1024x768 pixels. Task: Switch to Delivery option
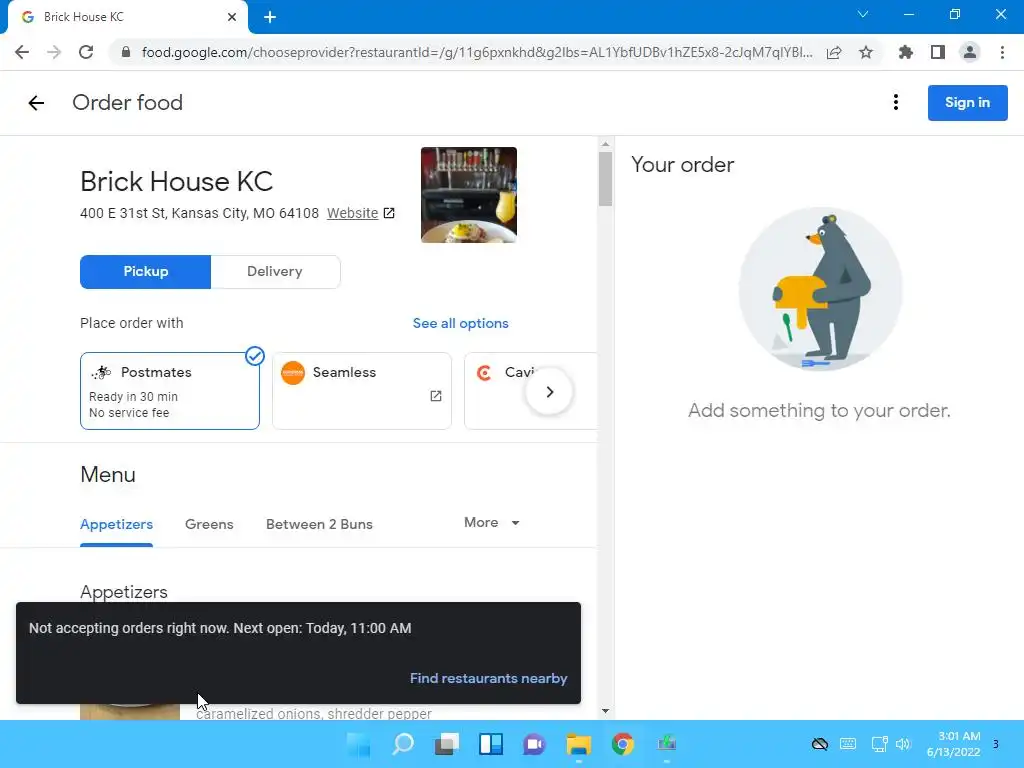point(275,272)
